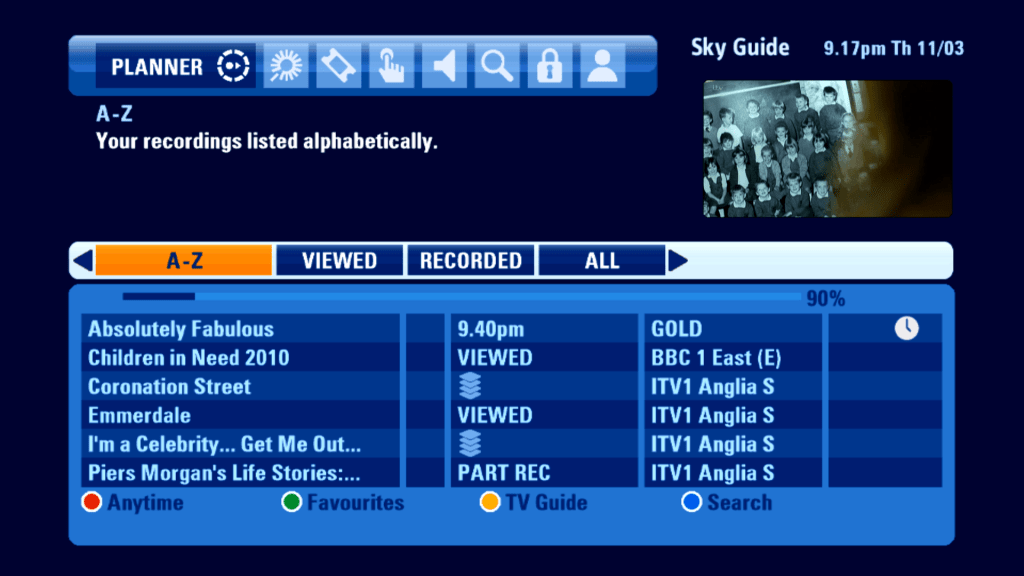This screenshot has width=1024, height=576.
Task: Switch to the VIEWED tab
Action: pyautogui.click(x=340, y=261)
